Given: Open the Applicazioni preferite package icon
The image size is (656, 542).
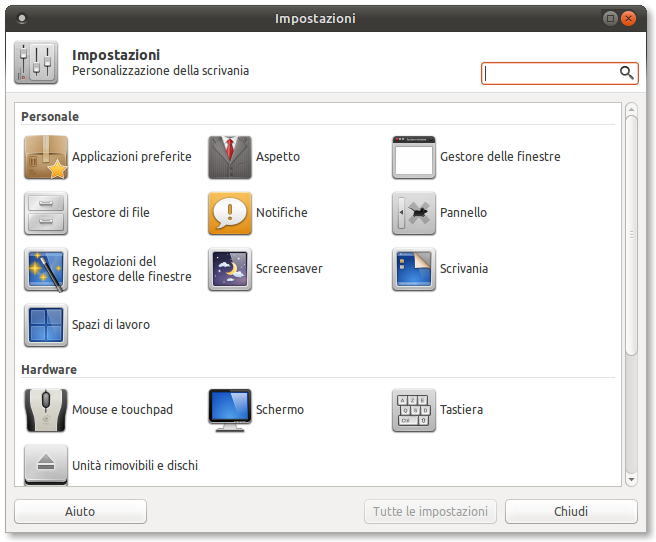Looking at the screenshot, I should 46,157.
